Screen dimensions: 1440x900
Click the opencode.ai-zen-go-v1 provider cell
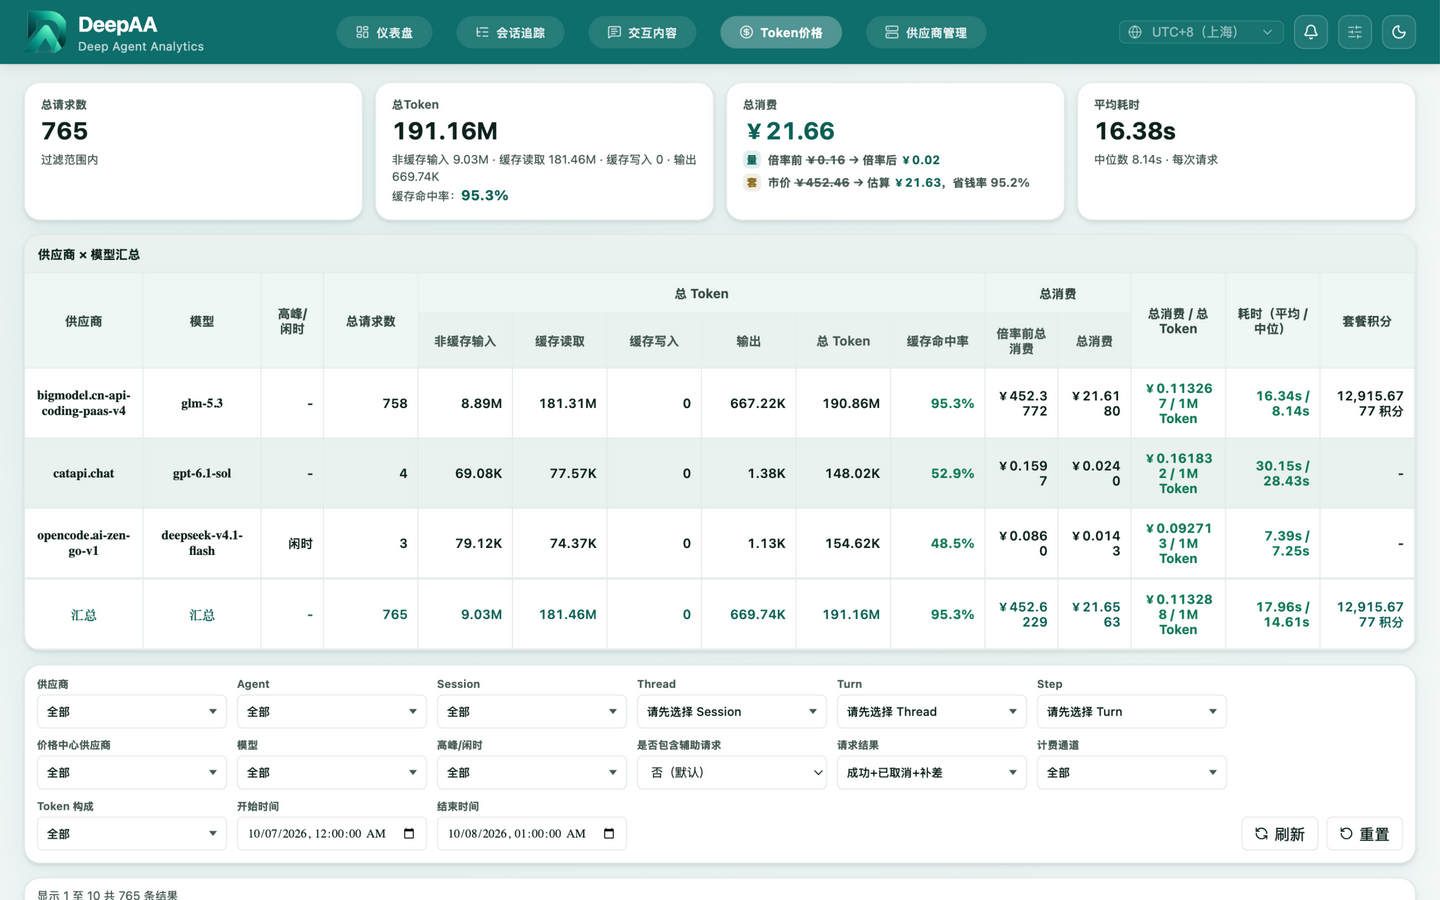coord(84,543)
